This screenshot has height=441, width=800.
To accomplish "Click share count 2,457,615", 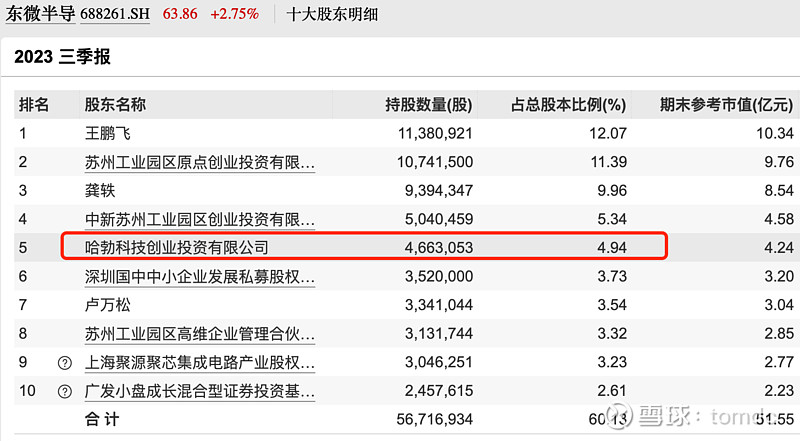I will [x=439, y=391].
